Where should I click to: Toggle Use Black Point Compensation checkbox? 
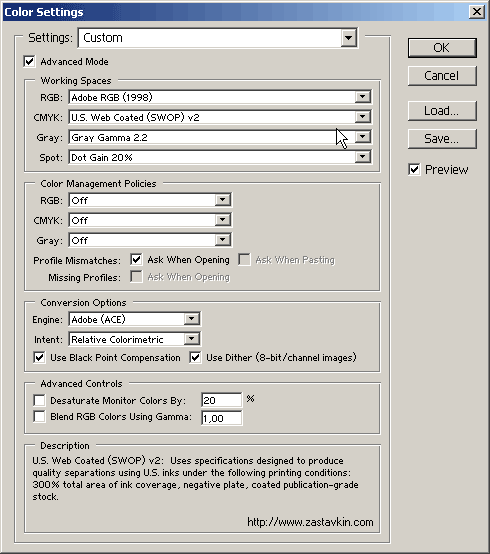point(39,358)
